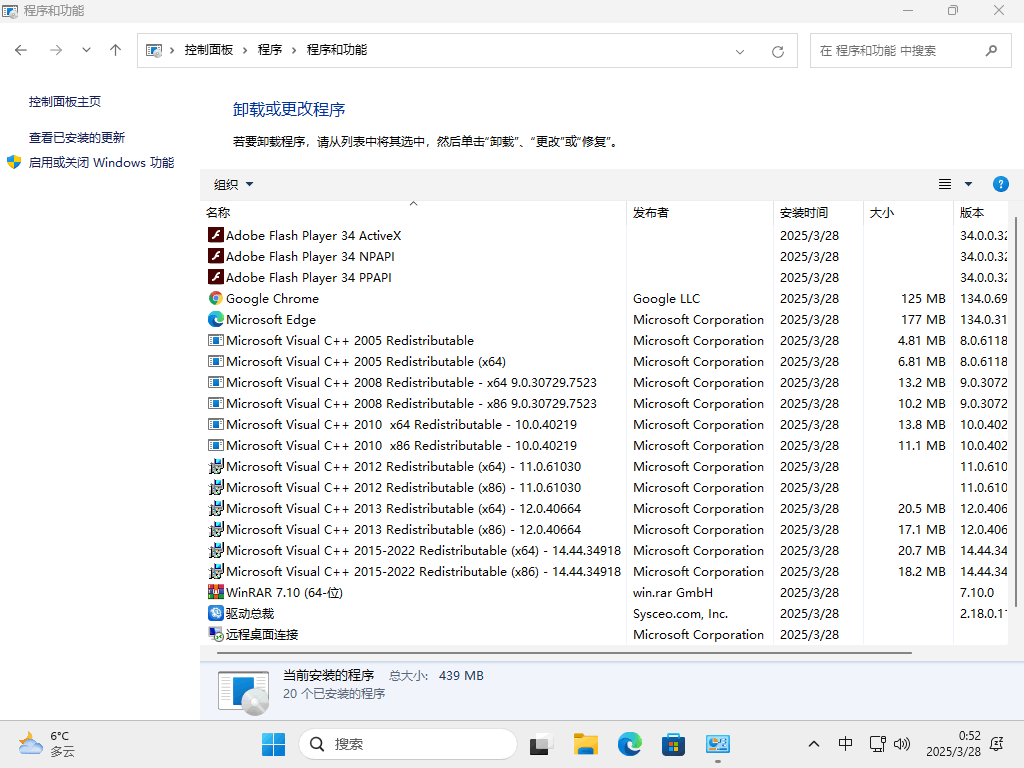This screenshot has width=1024, height=768.
Task: Click the Adobe Flash Player 34 ActiveX icon
Action: pyautogui.click(x=216, y=235)
